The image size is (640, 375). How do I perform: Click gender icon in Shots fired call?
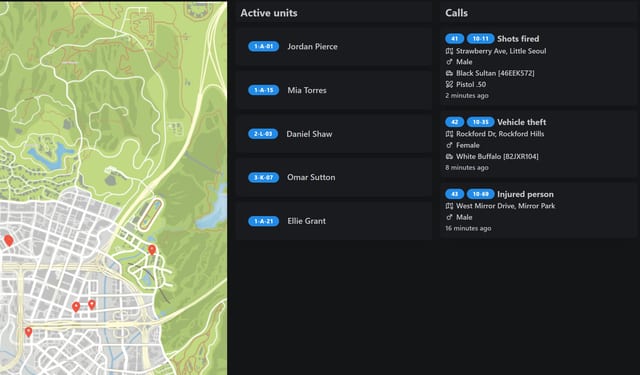click(x=449, y=62)
